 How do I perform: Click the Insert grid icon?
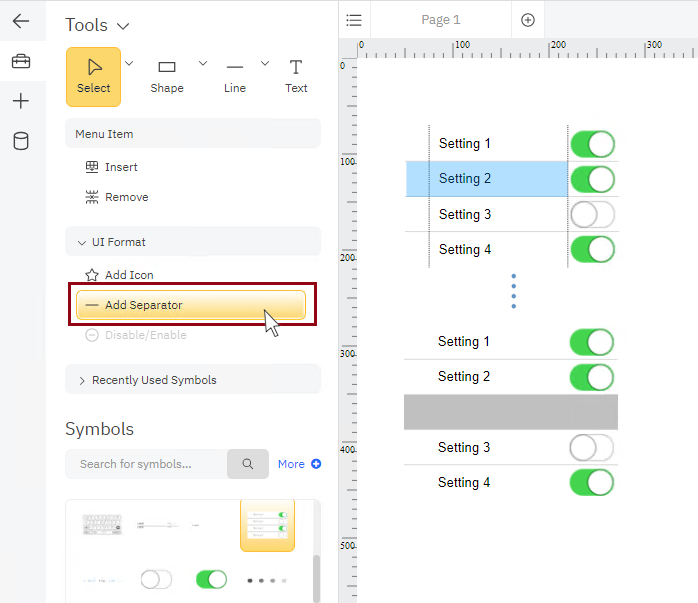click(x=92, y=167)
